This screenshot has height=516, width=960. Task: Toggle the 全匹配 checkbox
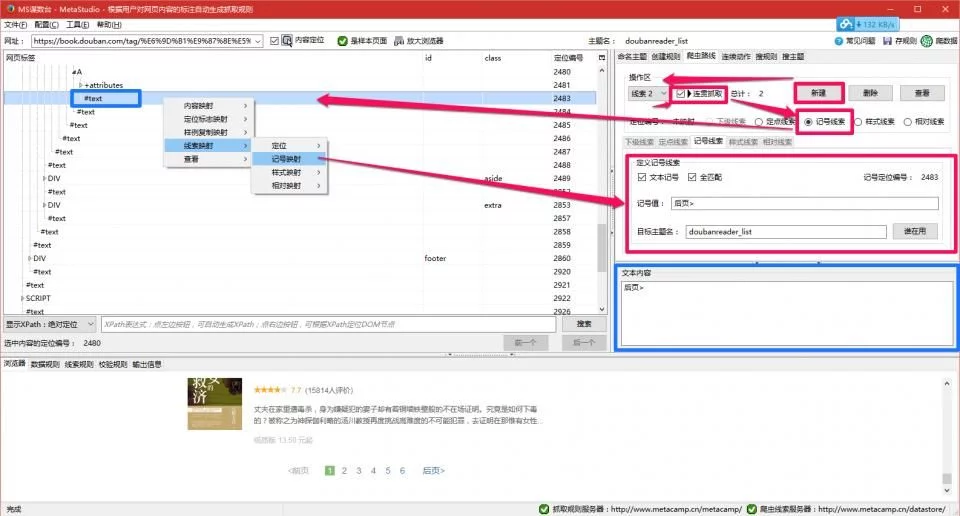[x=692, y=177]
